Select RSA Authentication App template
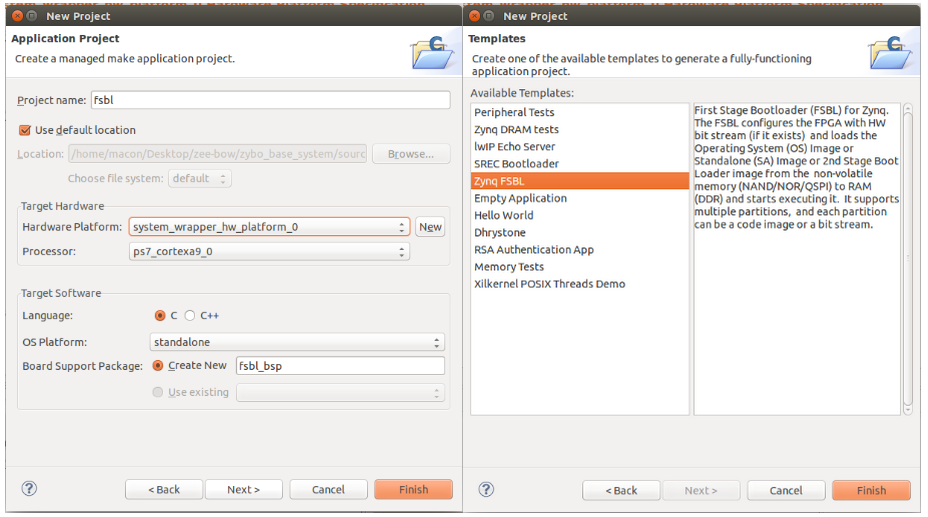Viewport: 928px width, 517px height. click(x=580, y=250)
